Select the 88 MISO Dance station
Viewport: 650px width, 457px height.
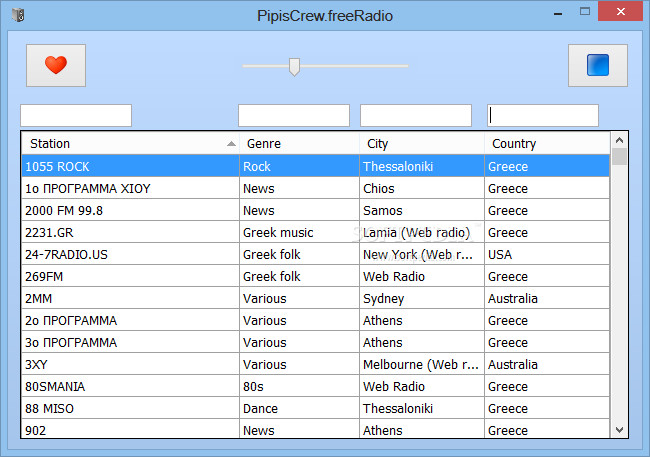click(315, 408)
